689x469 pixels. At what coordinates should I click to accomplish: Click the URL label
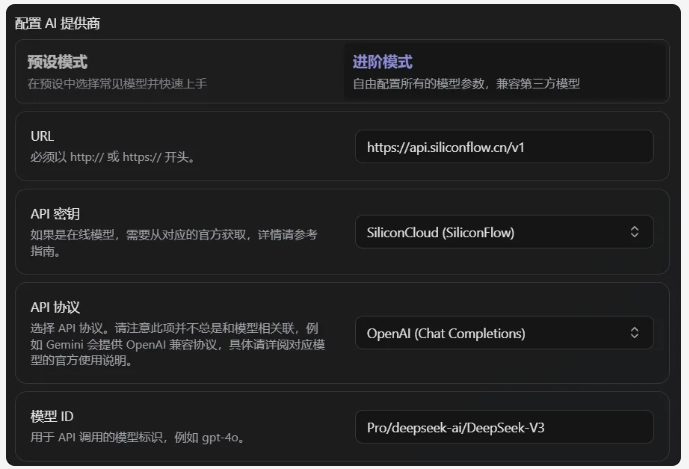point(42,136)
